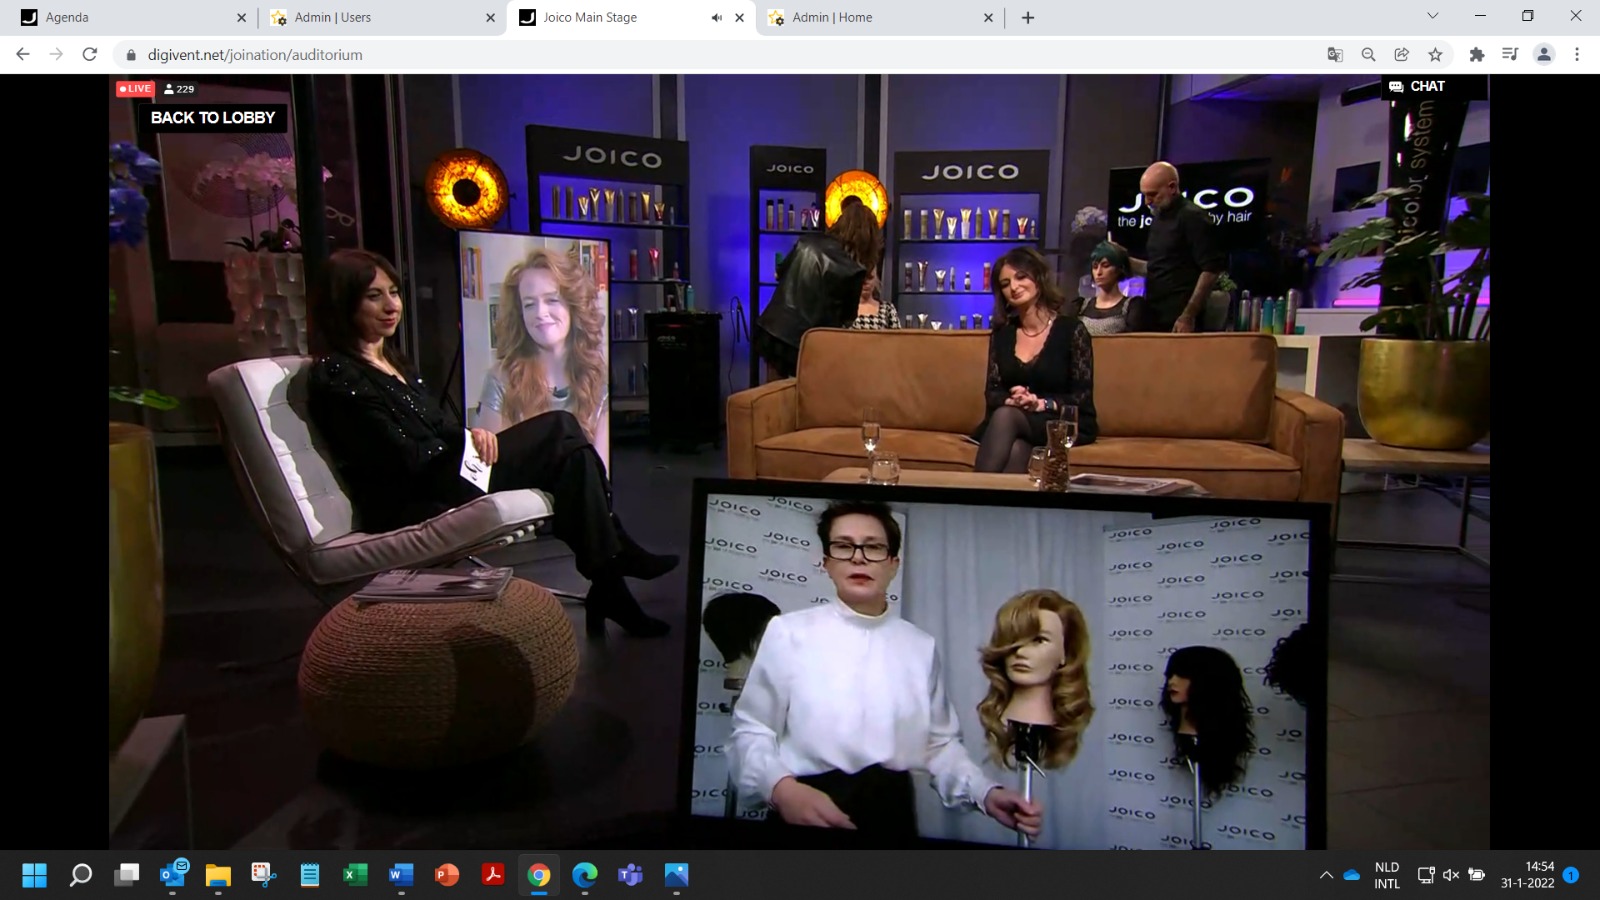Viewport: 1600px width, 900px height.
Task: Close the Joico Main Stage tab
Action: [740, 18]
